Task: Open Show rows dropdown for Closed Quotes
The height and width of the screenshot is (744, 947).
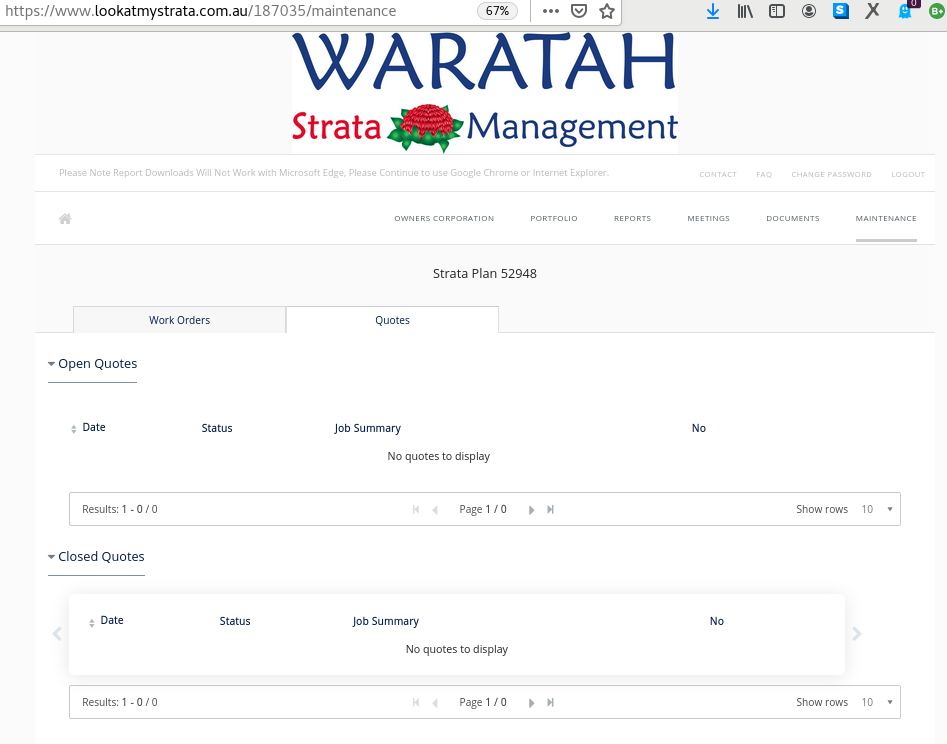Action: point(876,702)
